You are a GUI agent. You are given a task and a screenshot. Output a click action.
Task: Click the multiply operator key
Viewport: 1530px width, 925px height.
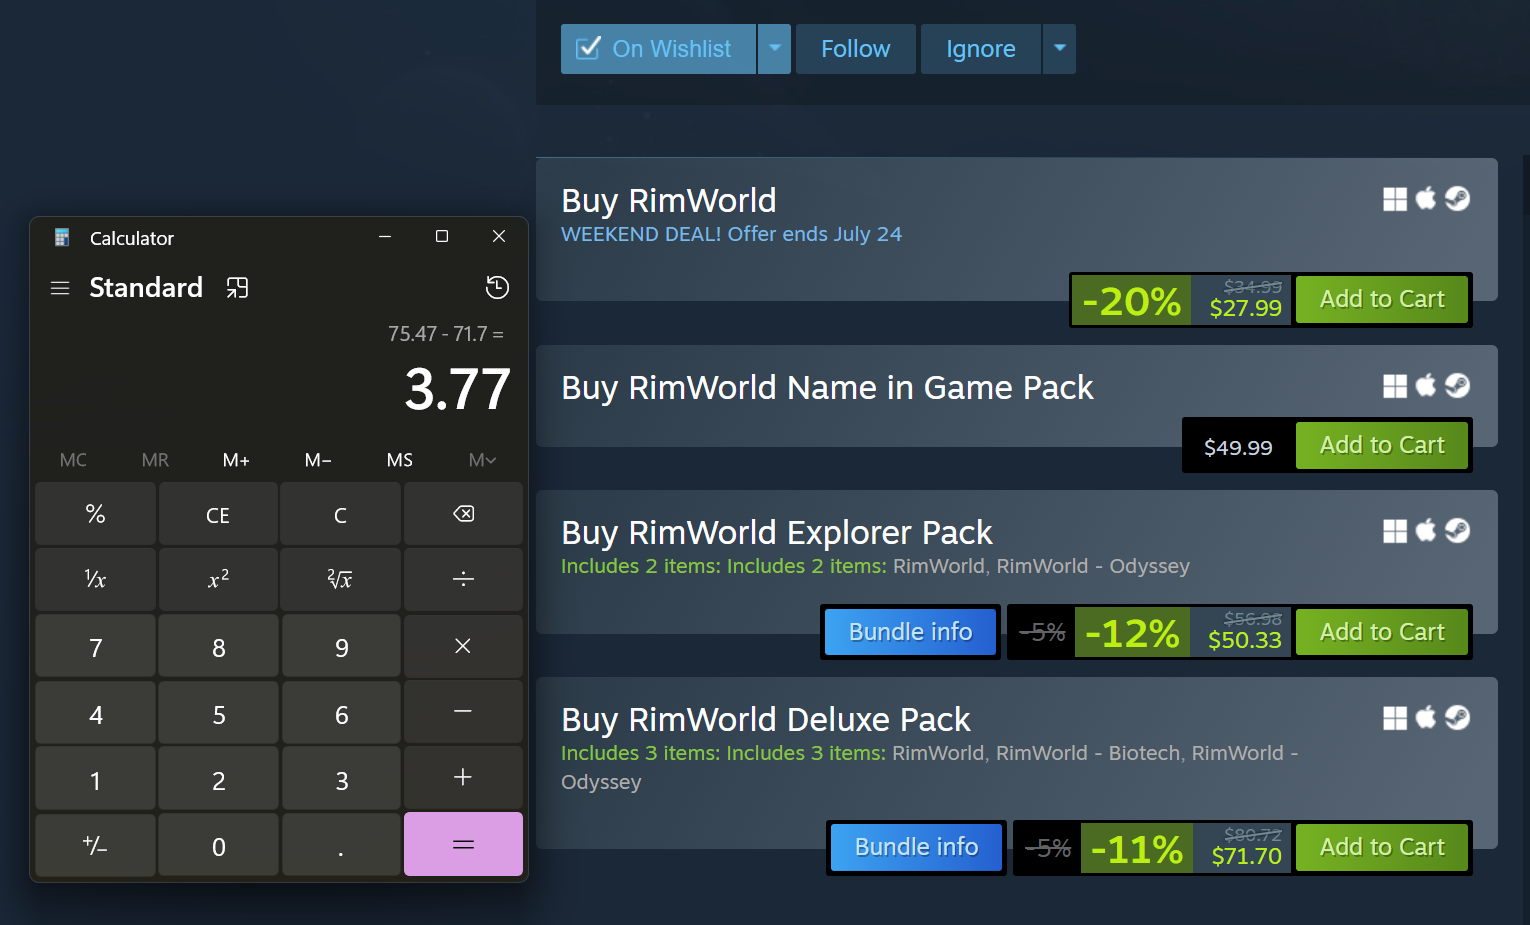(x=463, y=646)
